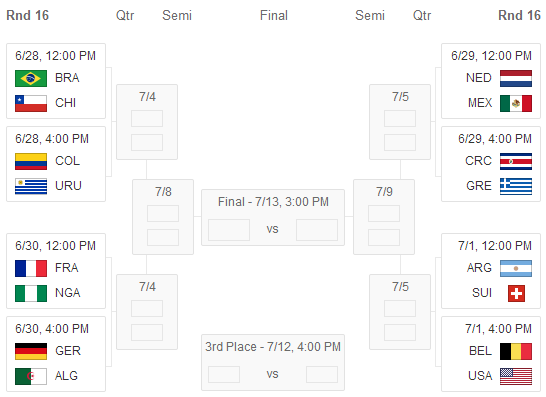Click the left finalist slot in Final box
Screen dimensions: 546x397
(229, 230)
